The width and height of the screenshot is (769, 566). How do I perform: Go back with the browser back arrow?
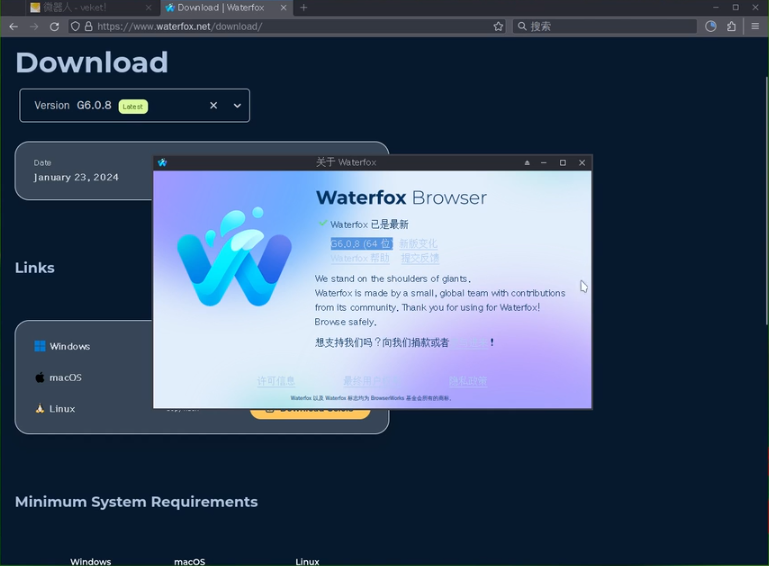tap(14, 26)
